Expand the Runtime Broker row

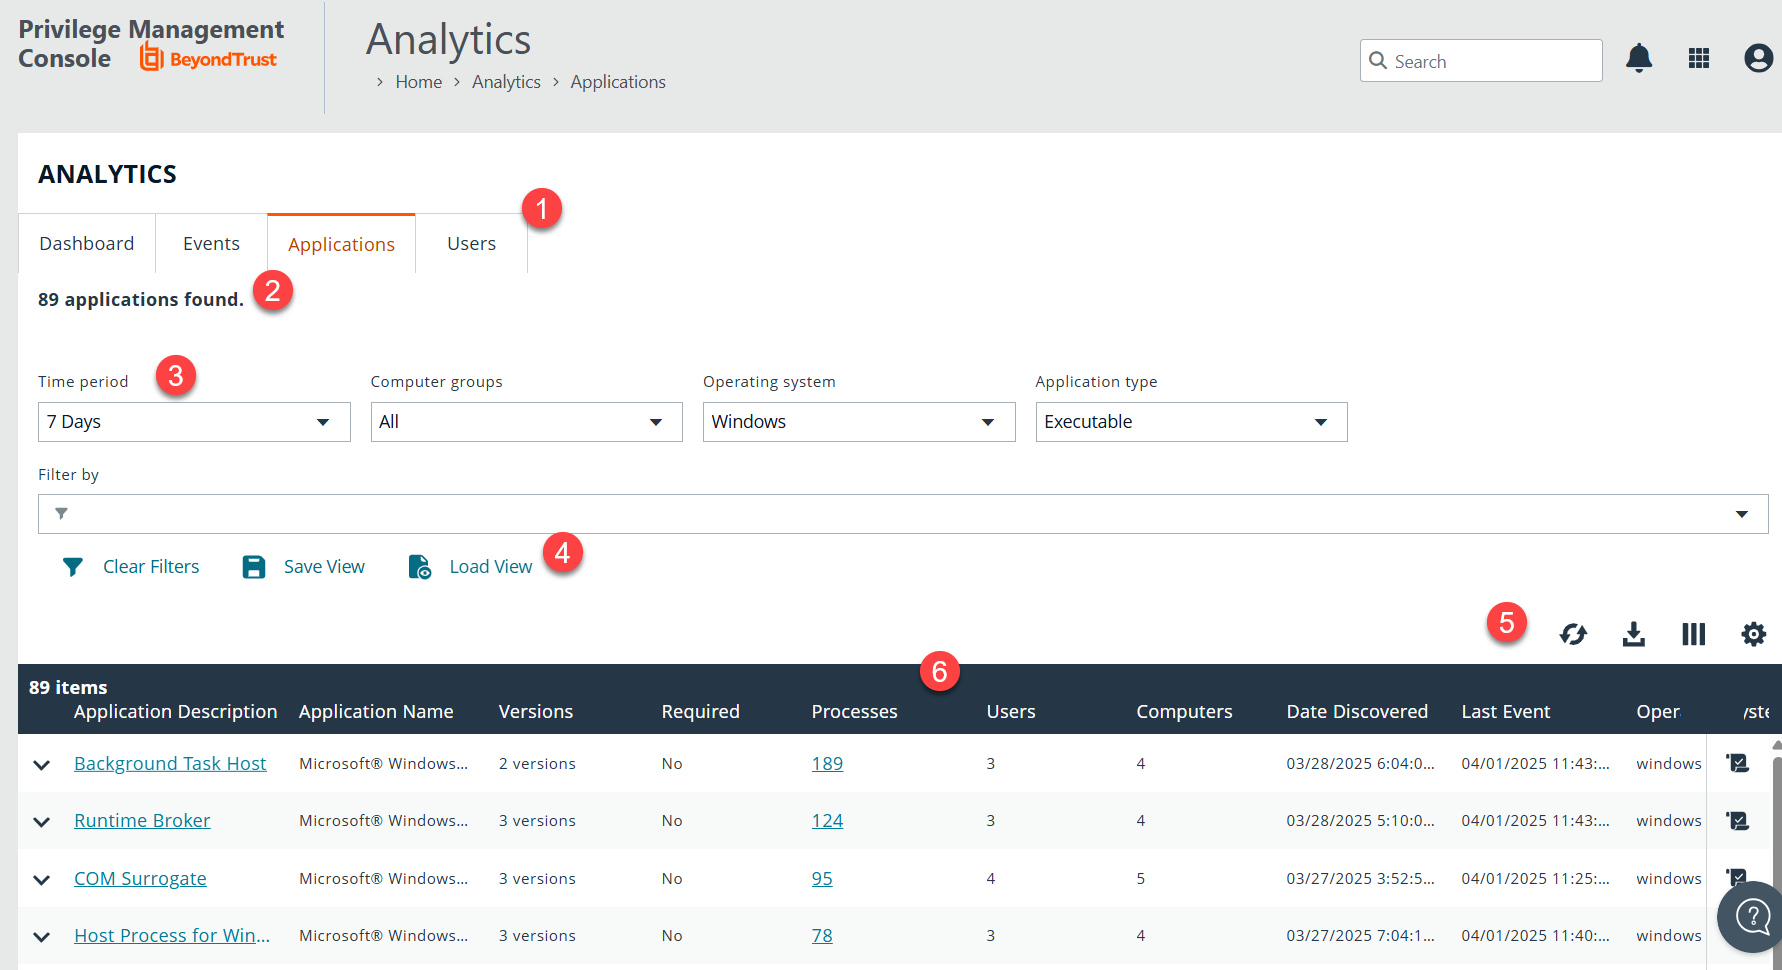click(x=42, y=822)
